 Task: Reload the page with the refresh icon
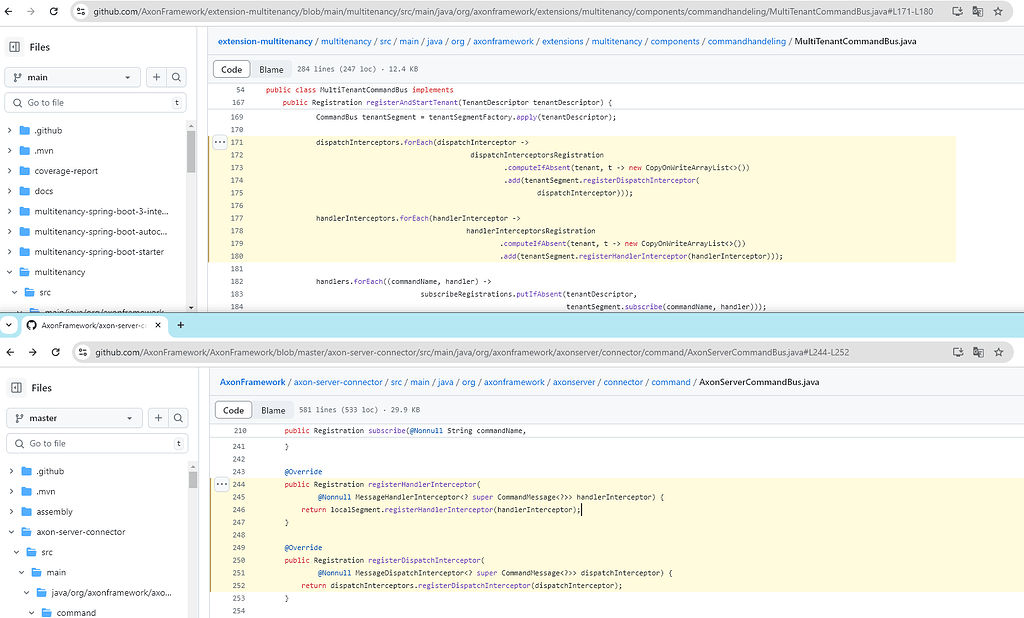[x=54, y=11]
